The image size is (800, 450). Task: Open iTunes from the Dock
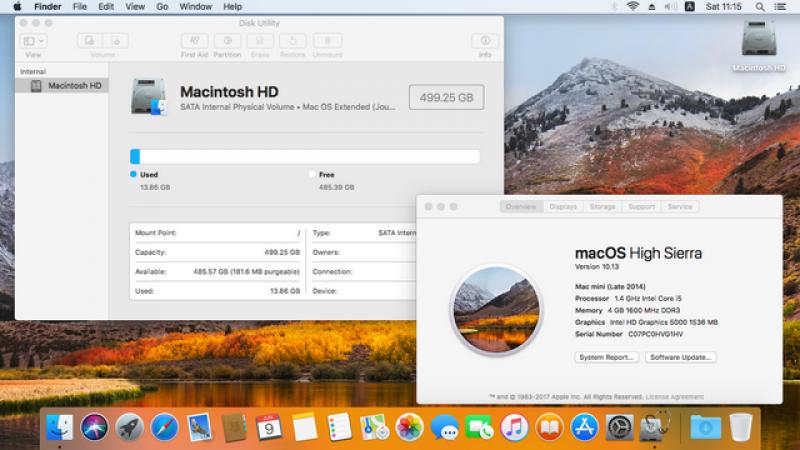[x=514, y=428]
